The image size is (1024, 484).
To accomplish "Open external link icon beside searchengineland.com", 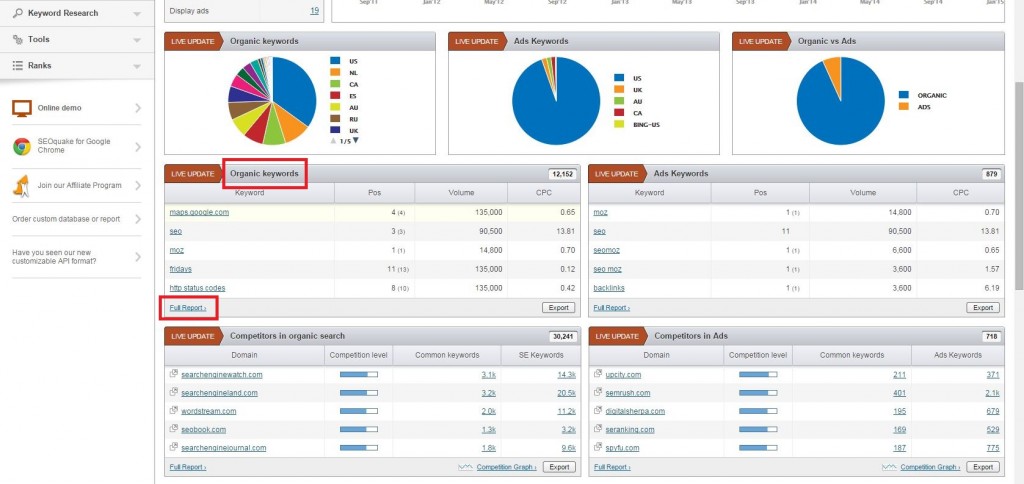I will [174, 393].
